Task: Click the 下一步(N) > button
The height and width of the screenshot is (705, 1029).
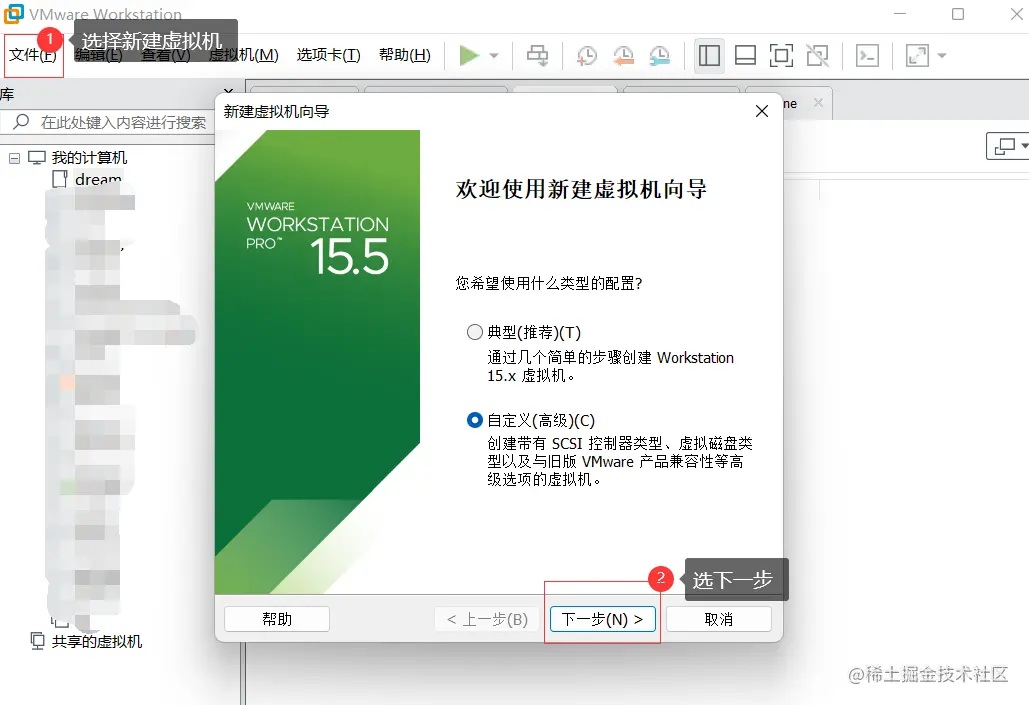Action: click(x=602, y=619)
